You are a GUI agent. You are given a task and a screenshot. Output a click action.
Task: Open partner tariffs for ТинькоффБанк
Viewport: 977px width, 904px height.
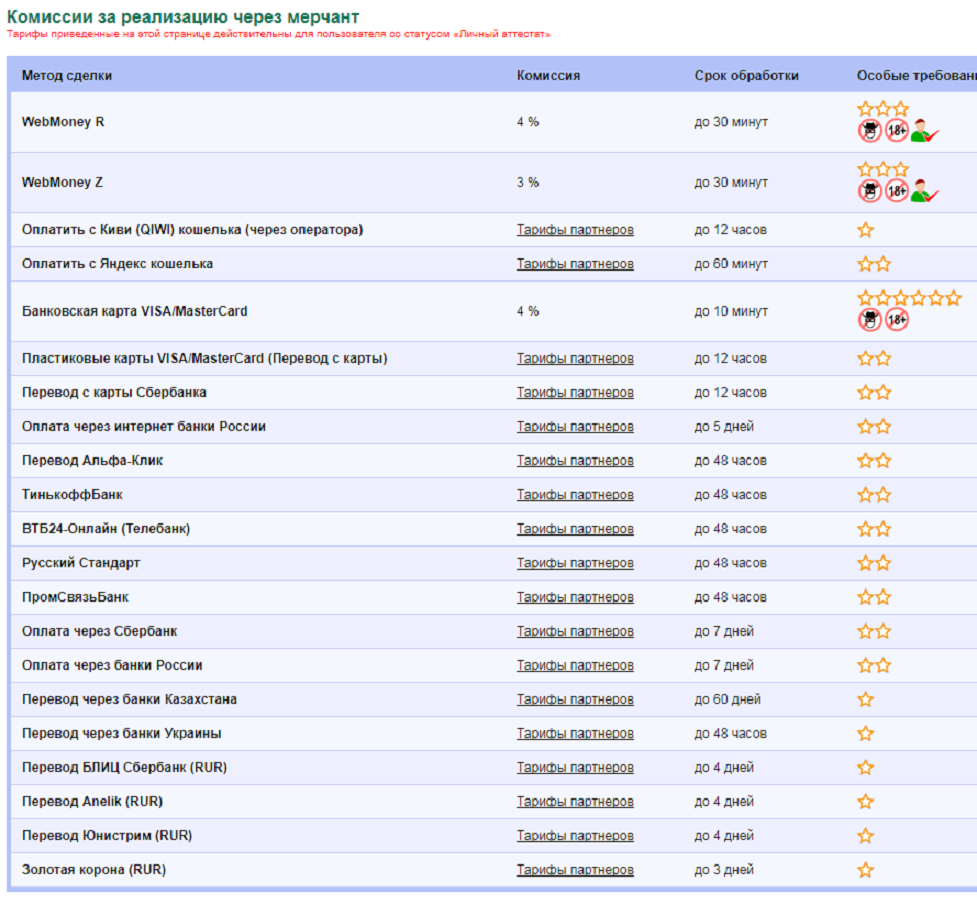click(575, 495)
